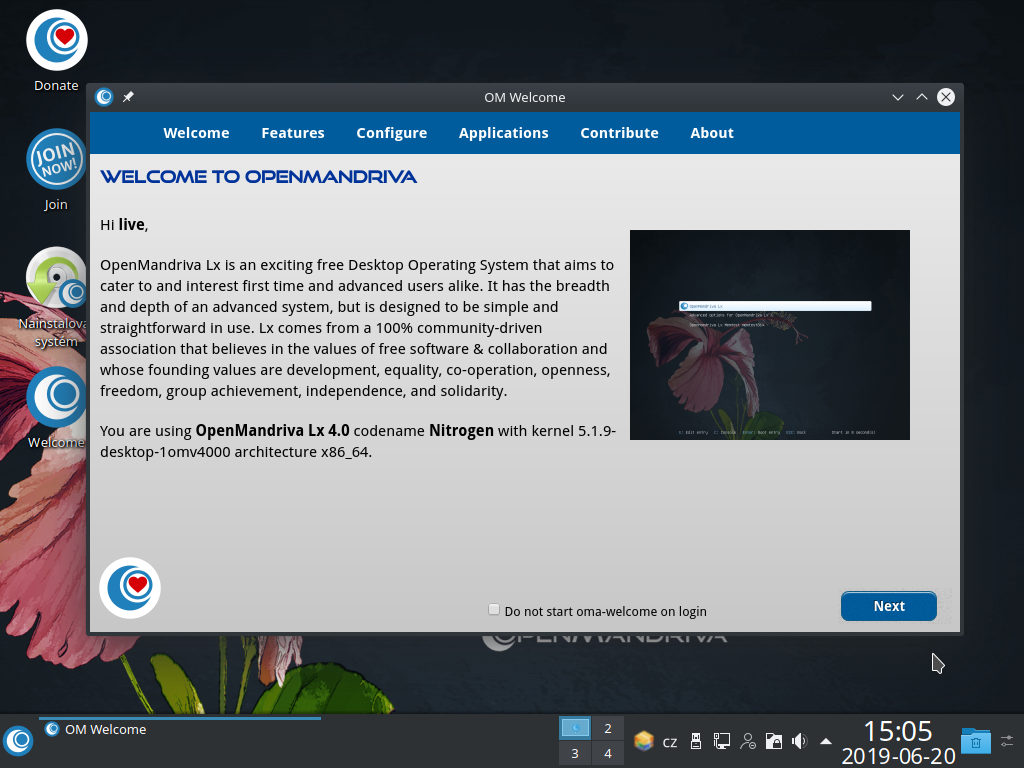Screen dimensions: 1024x768
Task: Click the CZ keyboard layout indicator
Action: [x=669, y=743]
